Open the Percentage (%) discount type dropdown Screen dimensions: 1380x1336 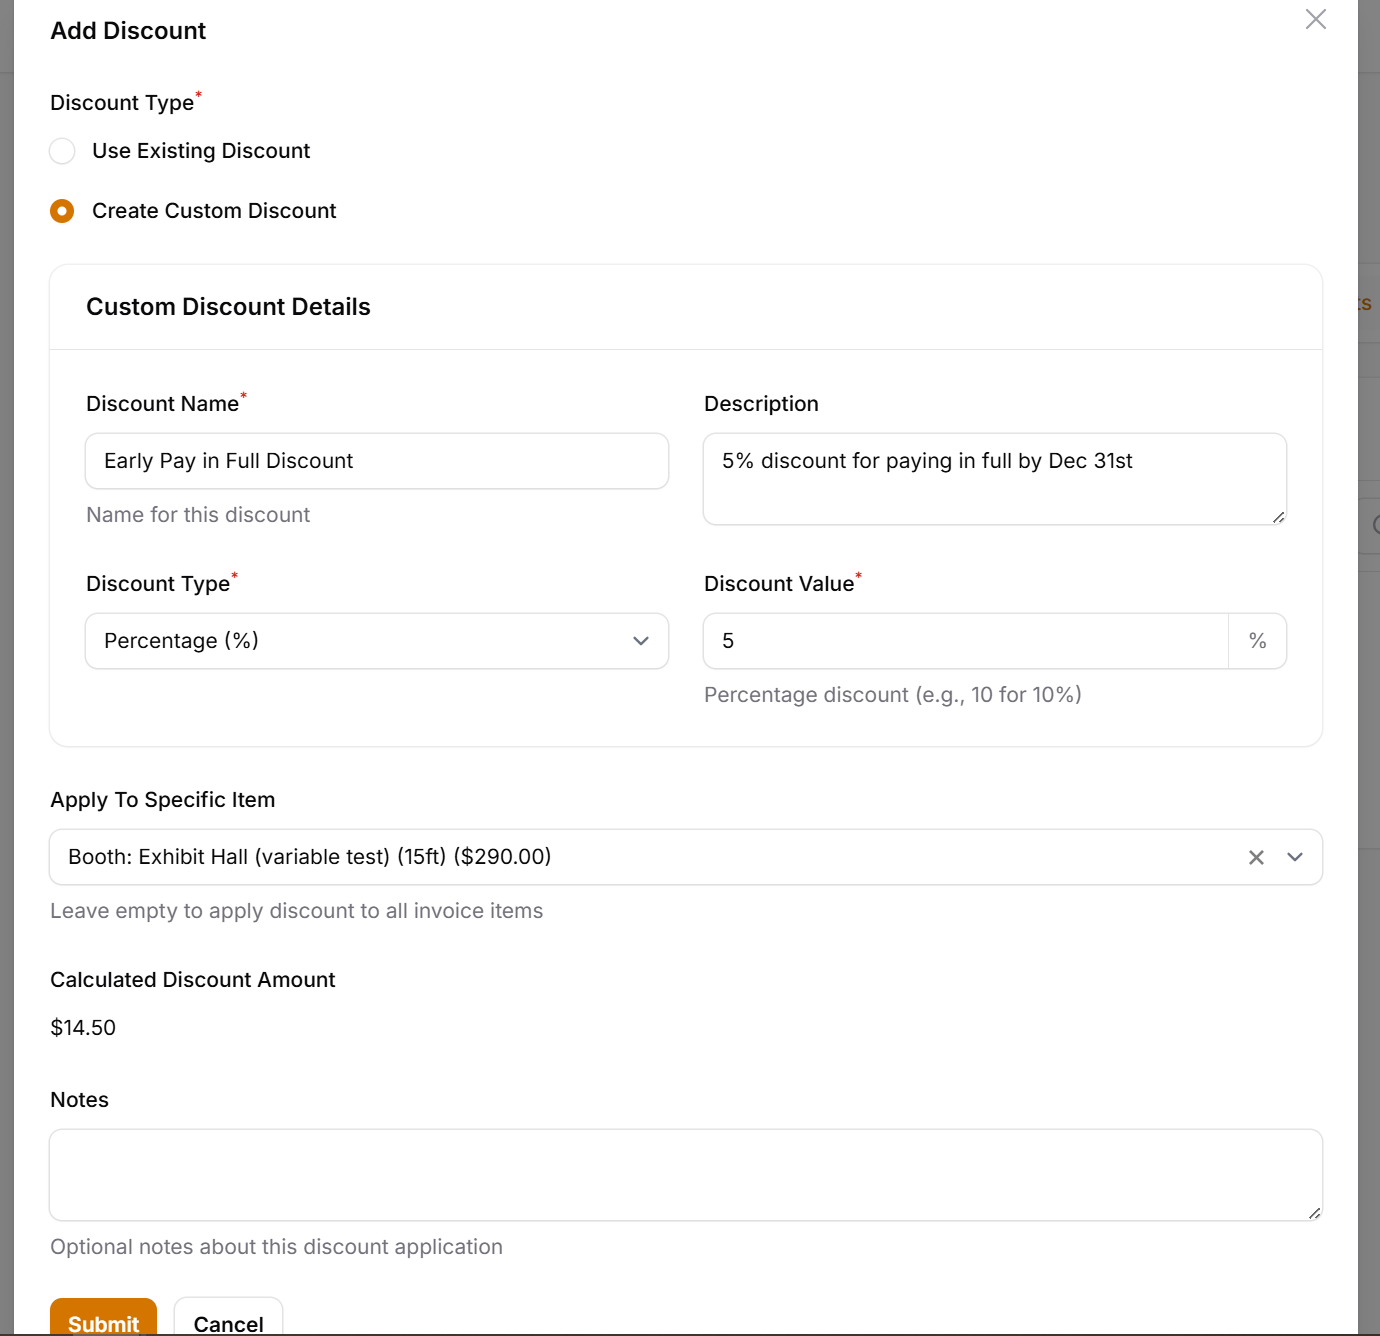point(376,641)
